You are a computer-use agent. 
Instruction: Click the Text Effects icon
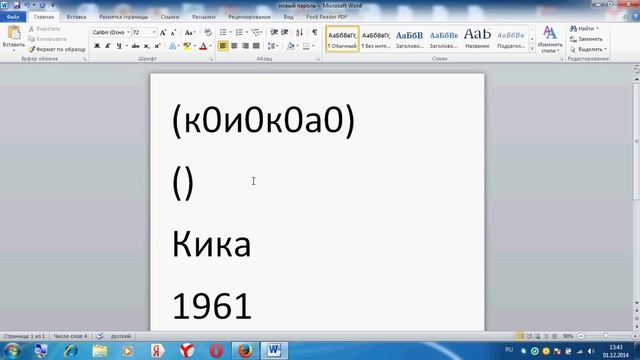coord(173,46)
